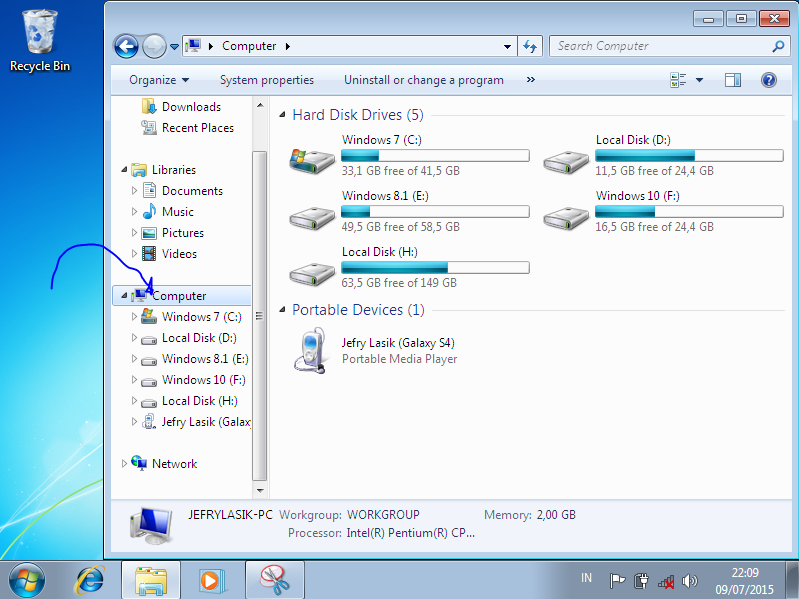Click the Action Center flag tray icon

click(x=617, y=580)
